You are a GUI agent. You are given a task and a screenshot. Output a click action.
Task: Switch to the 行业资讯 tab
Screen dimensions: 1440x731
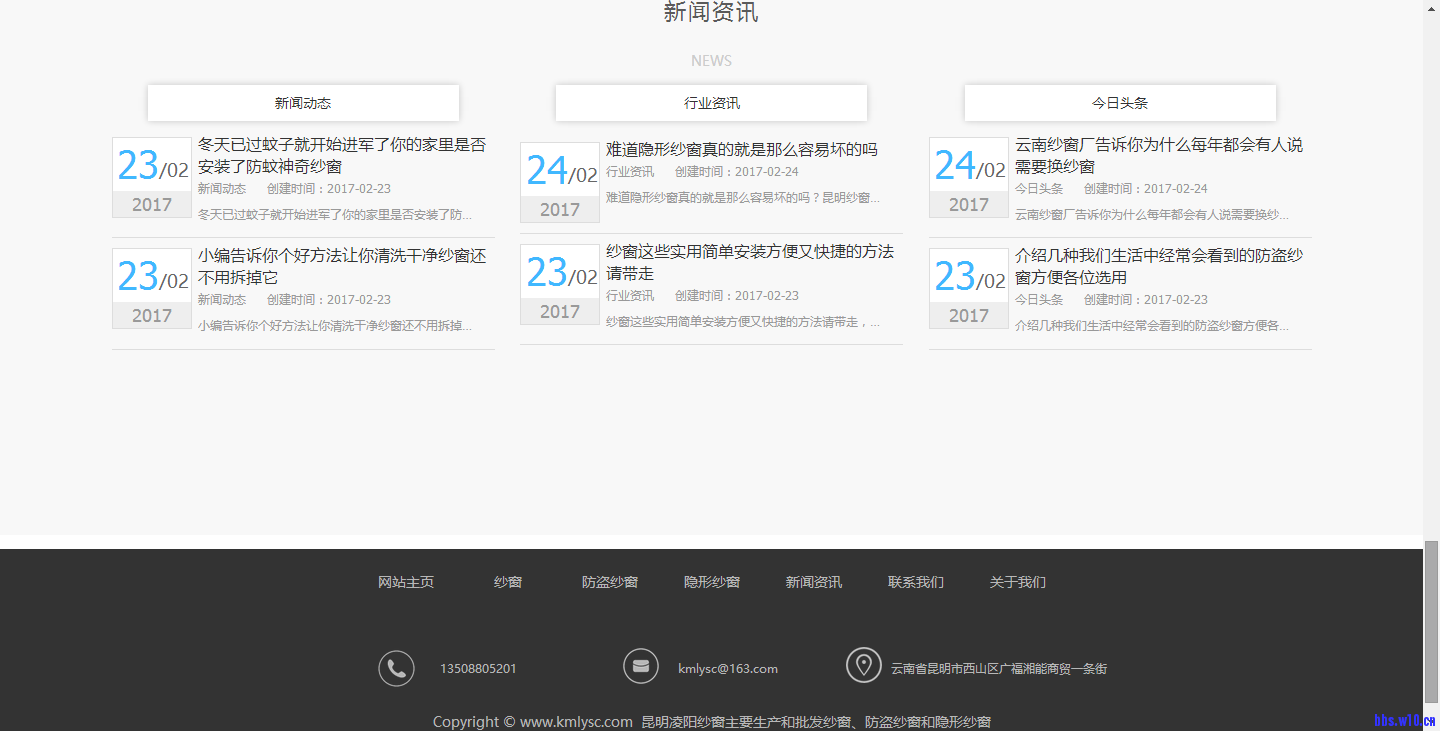tap(711, 103)
